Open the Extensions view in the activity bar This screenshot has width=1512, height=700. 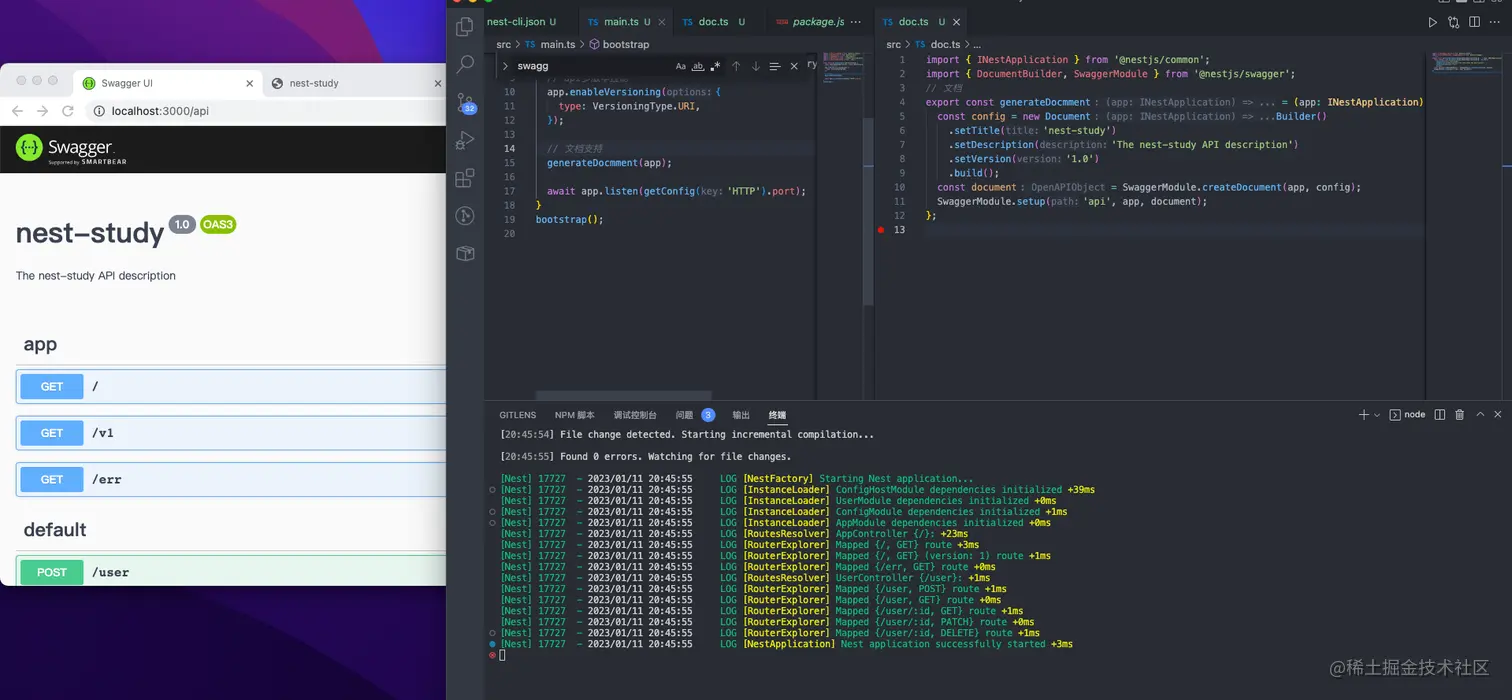coord(465,179)
